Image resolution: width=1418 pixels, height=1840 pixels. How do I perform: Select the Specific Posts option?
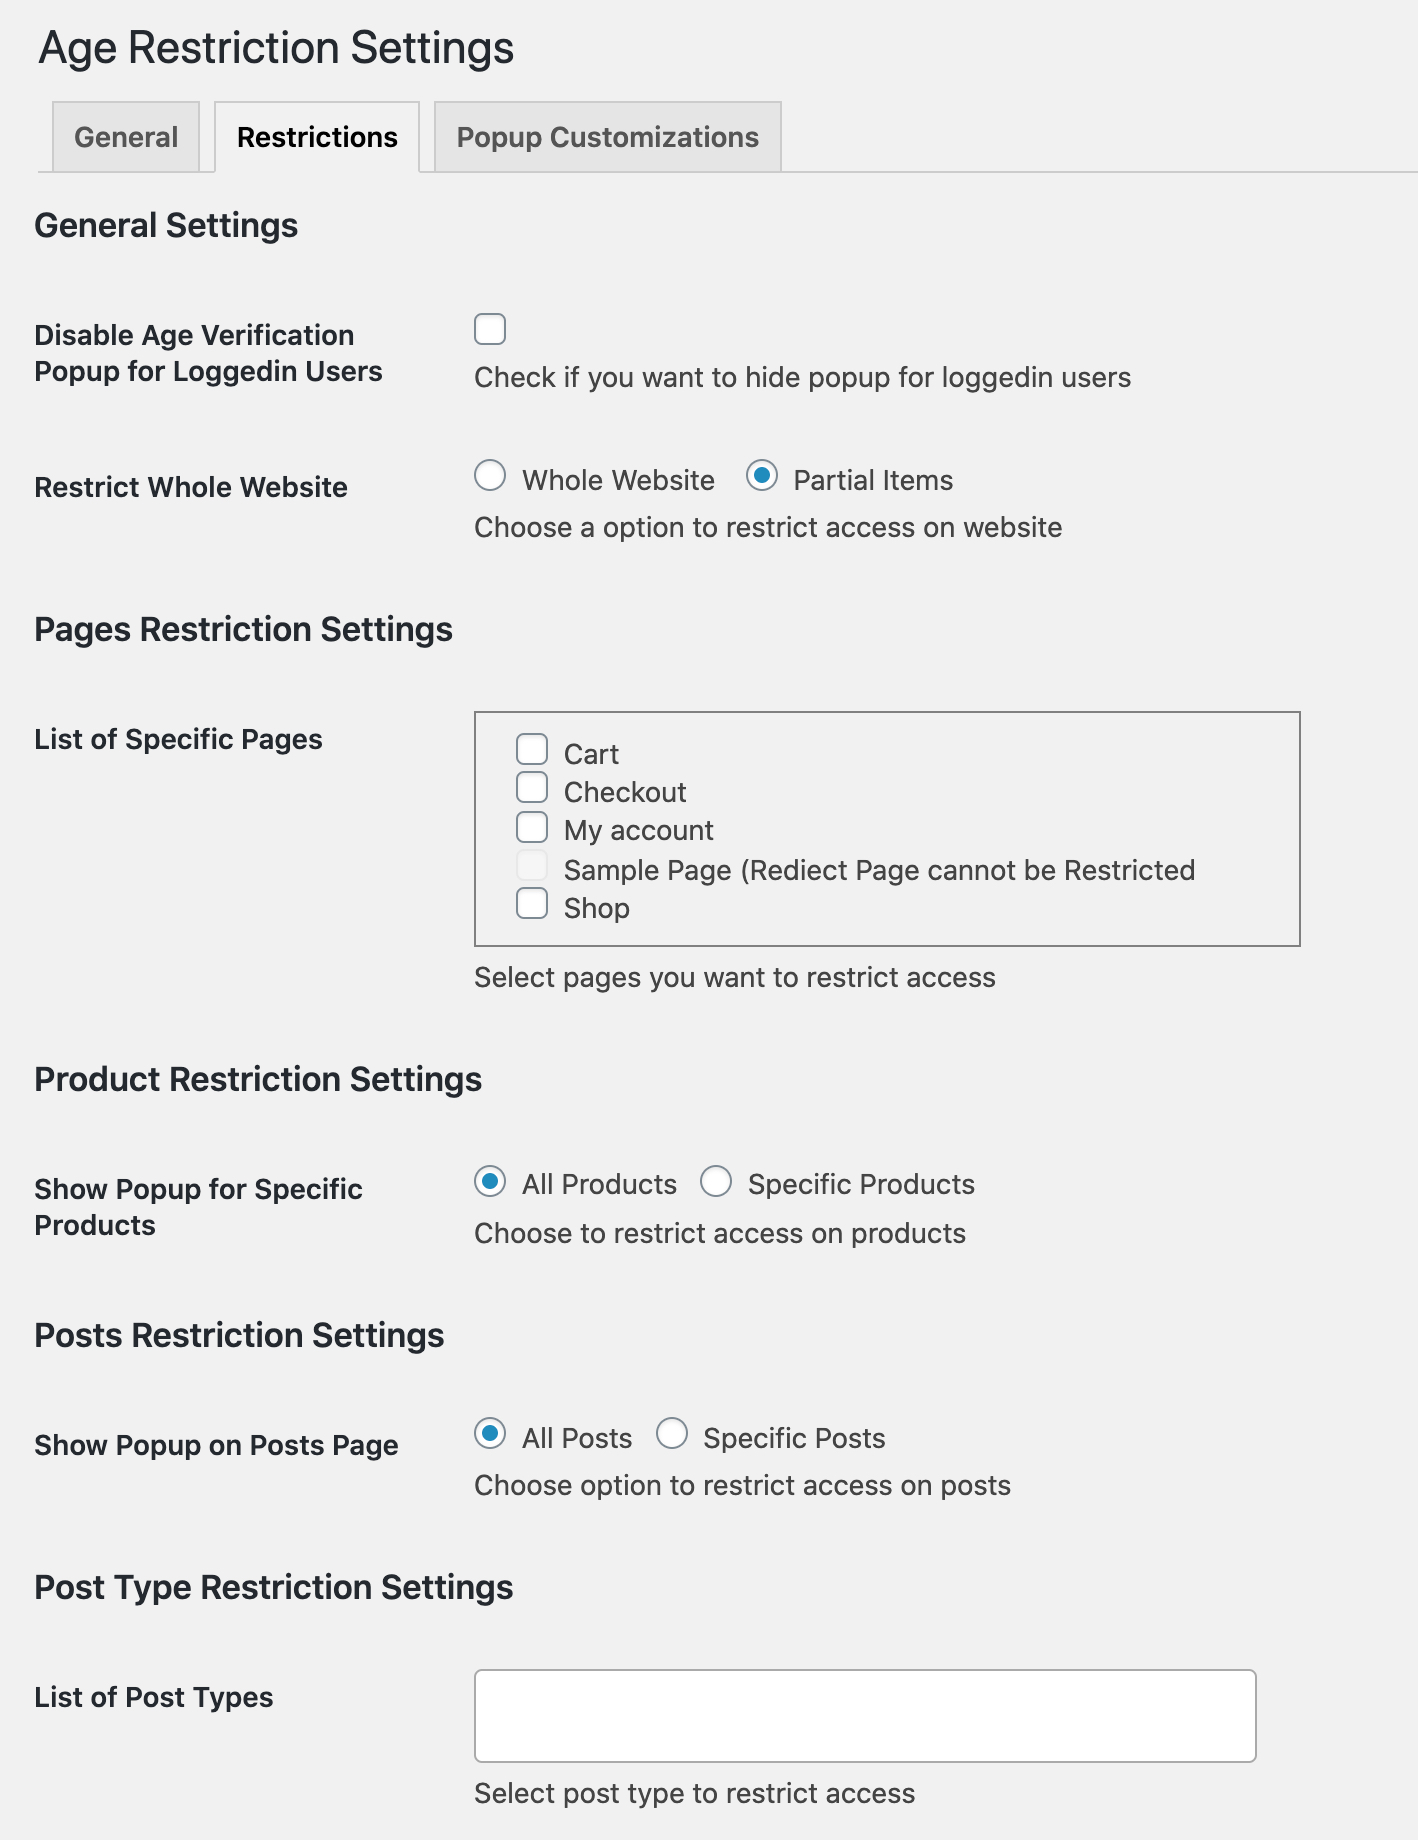click(672, 1435)
